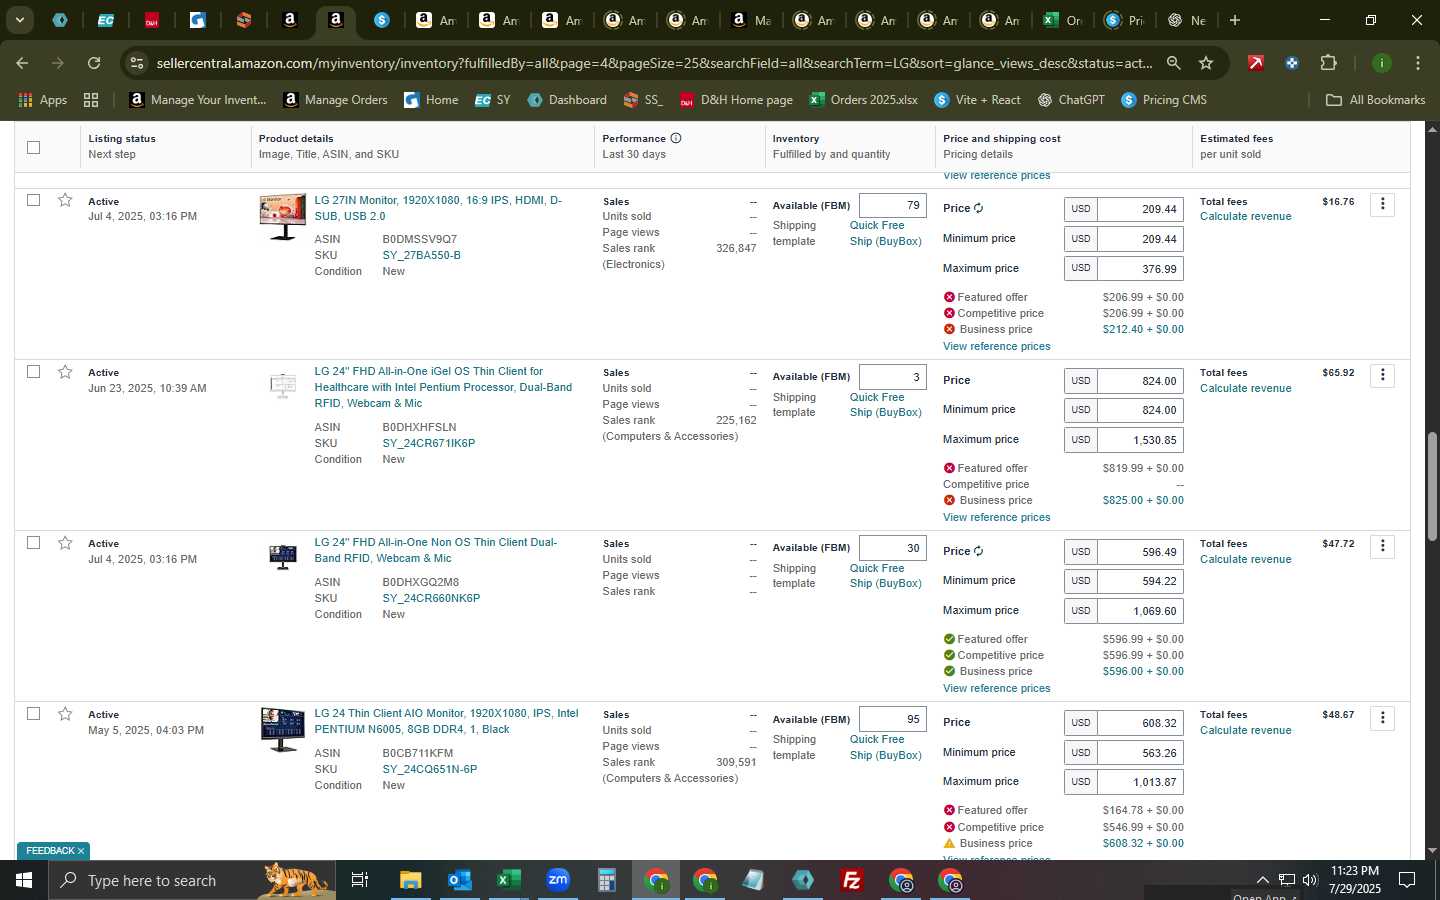The width and height of the screenshot is (1440, 900).
Task: Open the Orders 2025.xlsx bookmark
Action: [x=863, y=100]
